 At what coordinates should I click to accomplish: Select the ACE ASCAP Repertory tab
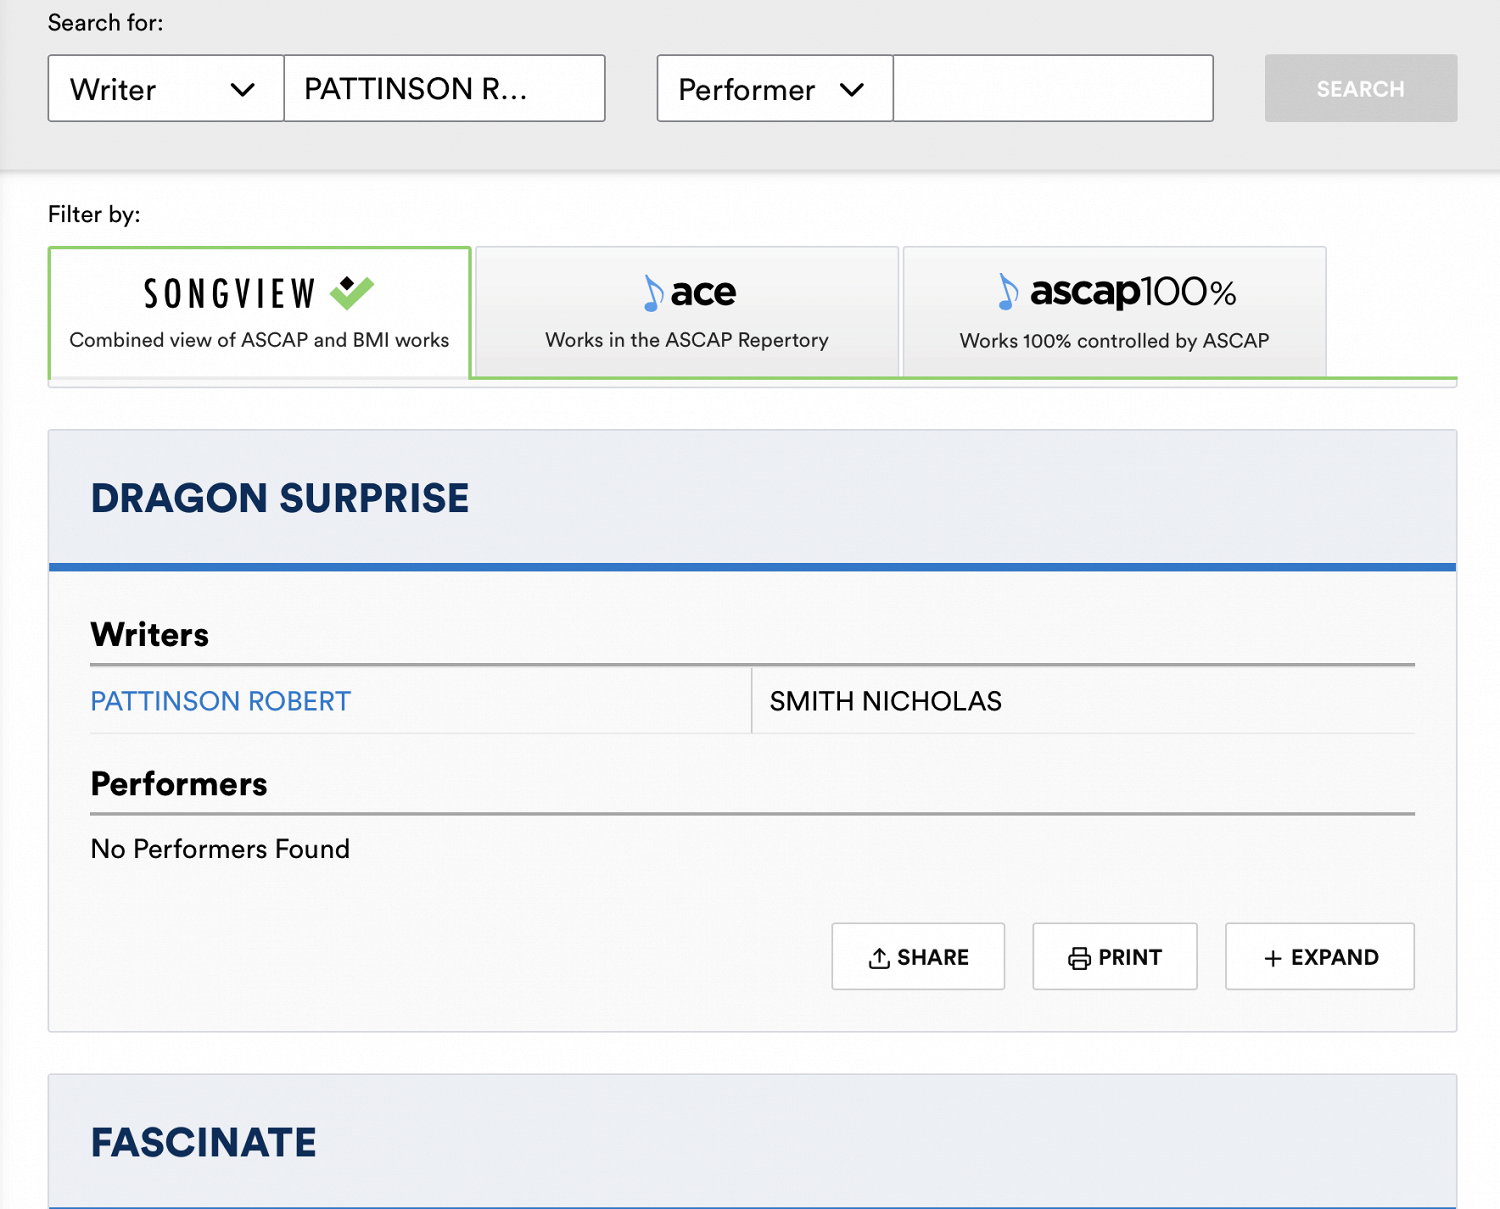tap(687, 313)
